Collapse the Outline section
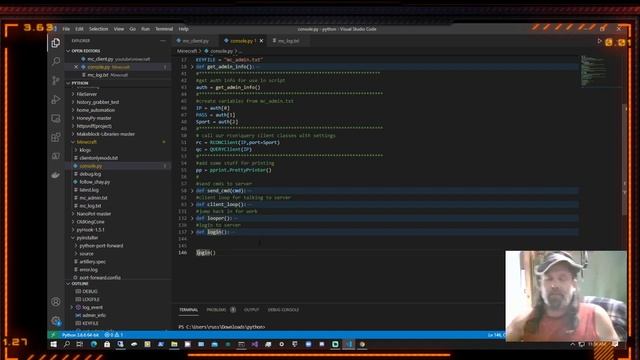Screen dimensions: 640x360 (x=80, y=283)
